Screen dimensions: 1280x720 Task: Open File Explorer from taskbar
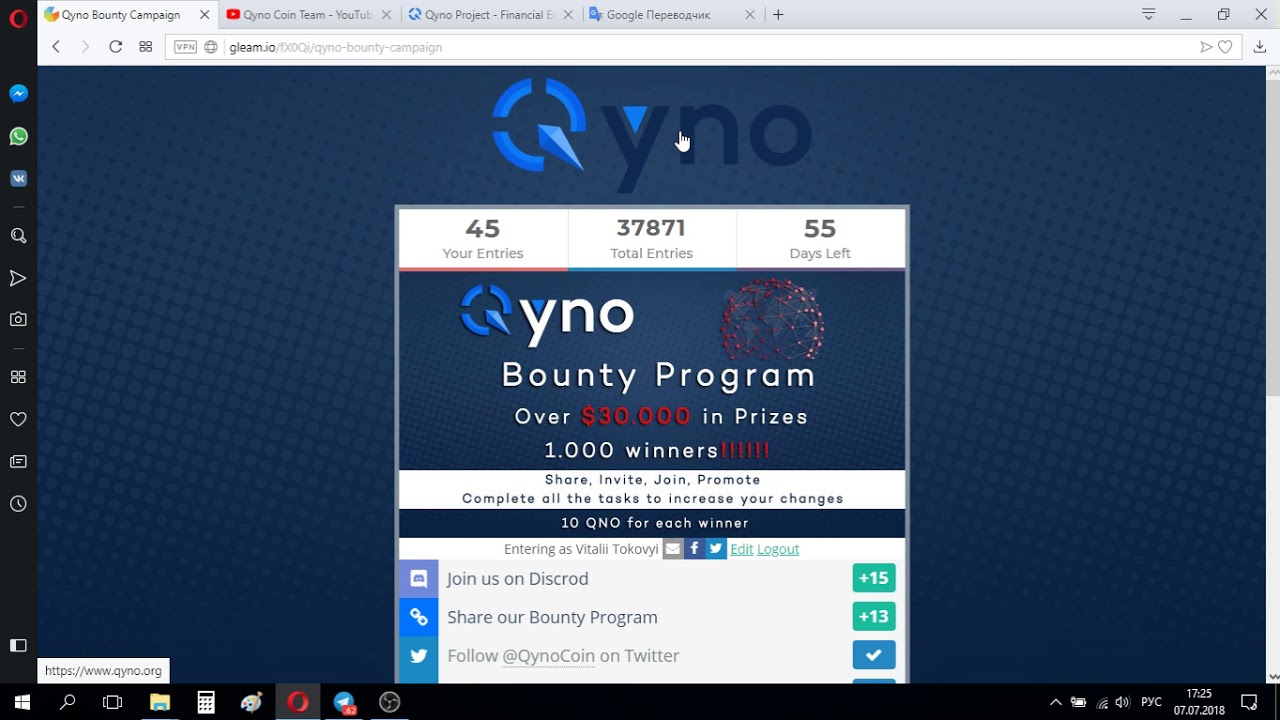click(160, 702)
